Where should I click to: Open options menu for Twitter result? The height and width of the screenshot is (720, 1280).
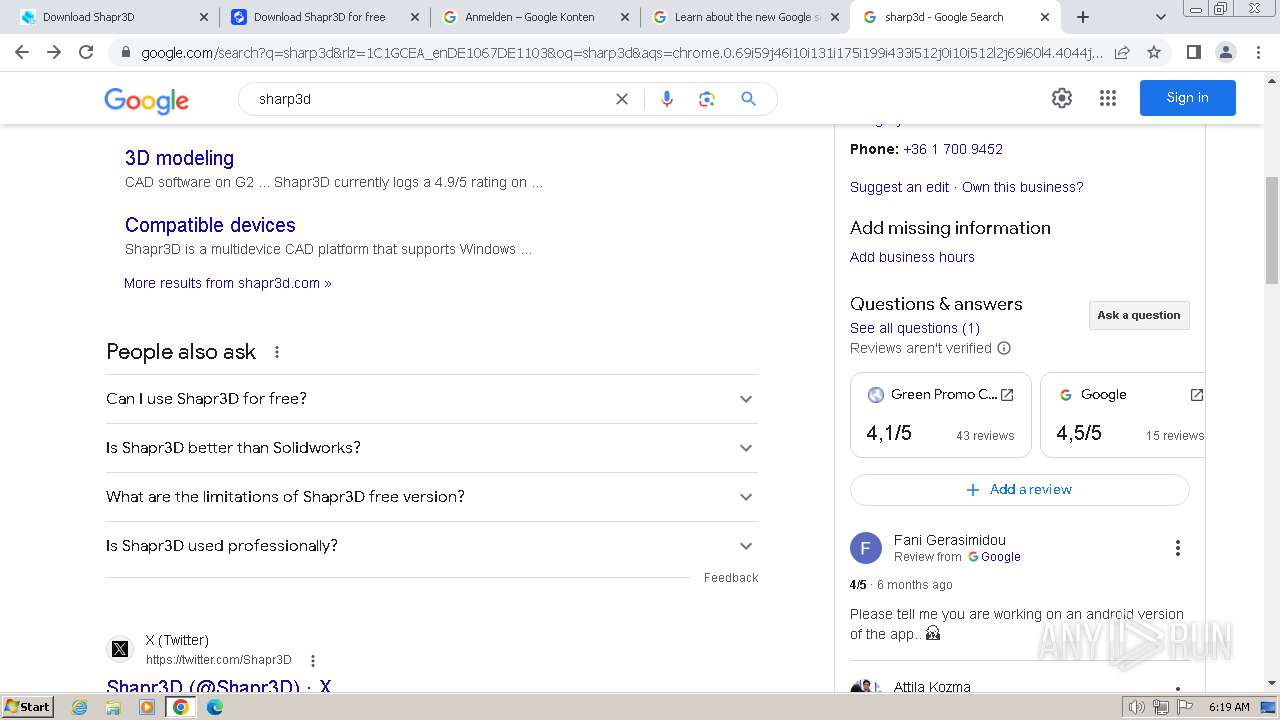pyautogui.click(x=313, y=661)
